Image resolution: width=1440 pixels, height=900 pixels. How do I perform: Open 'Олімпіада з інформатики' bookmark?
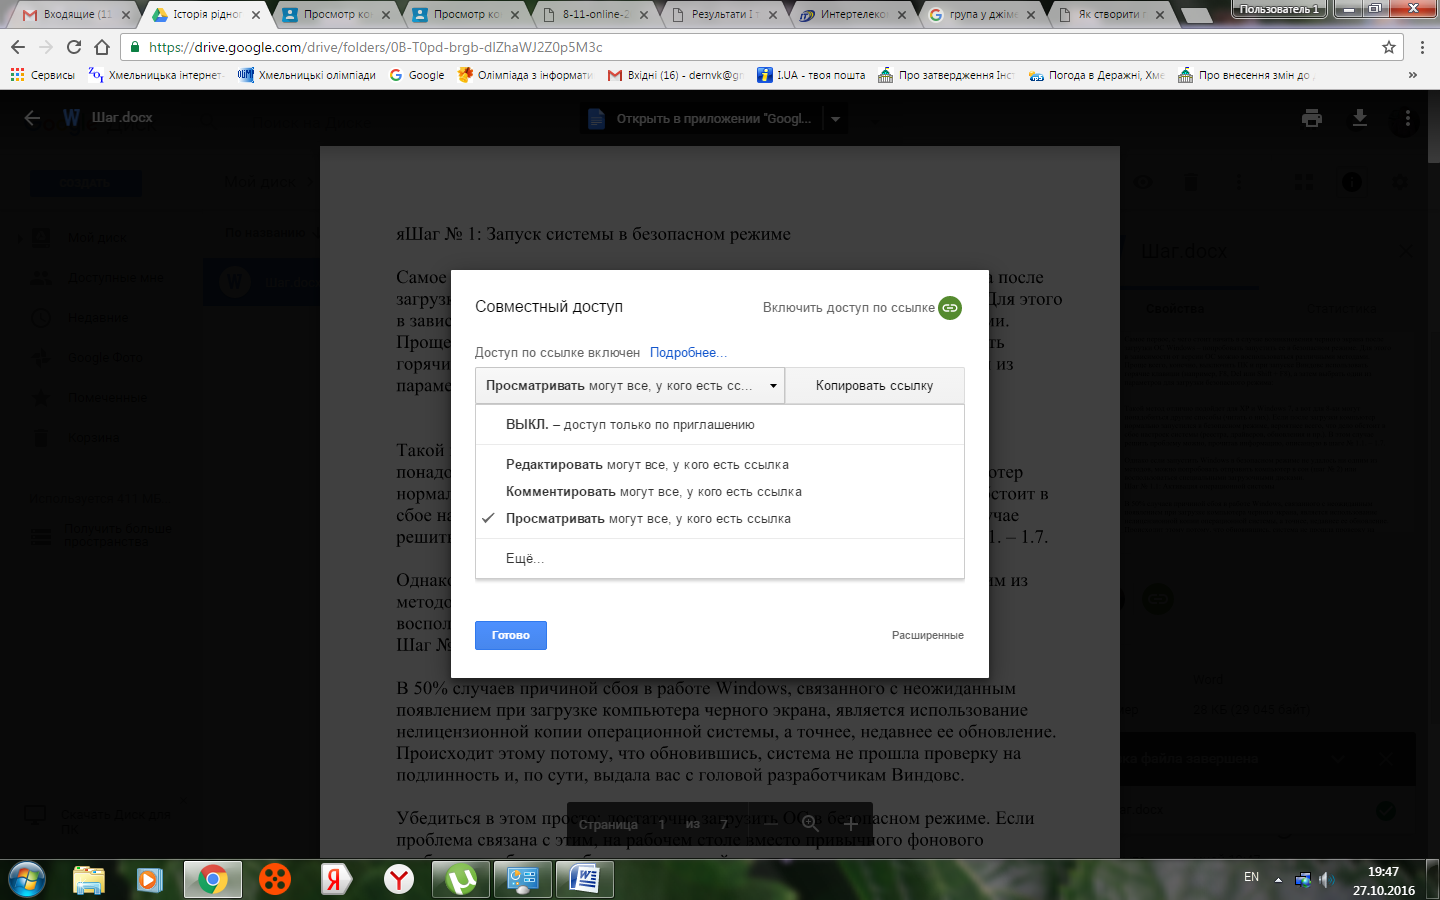click(x=525, y=75)
